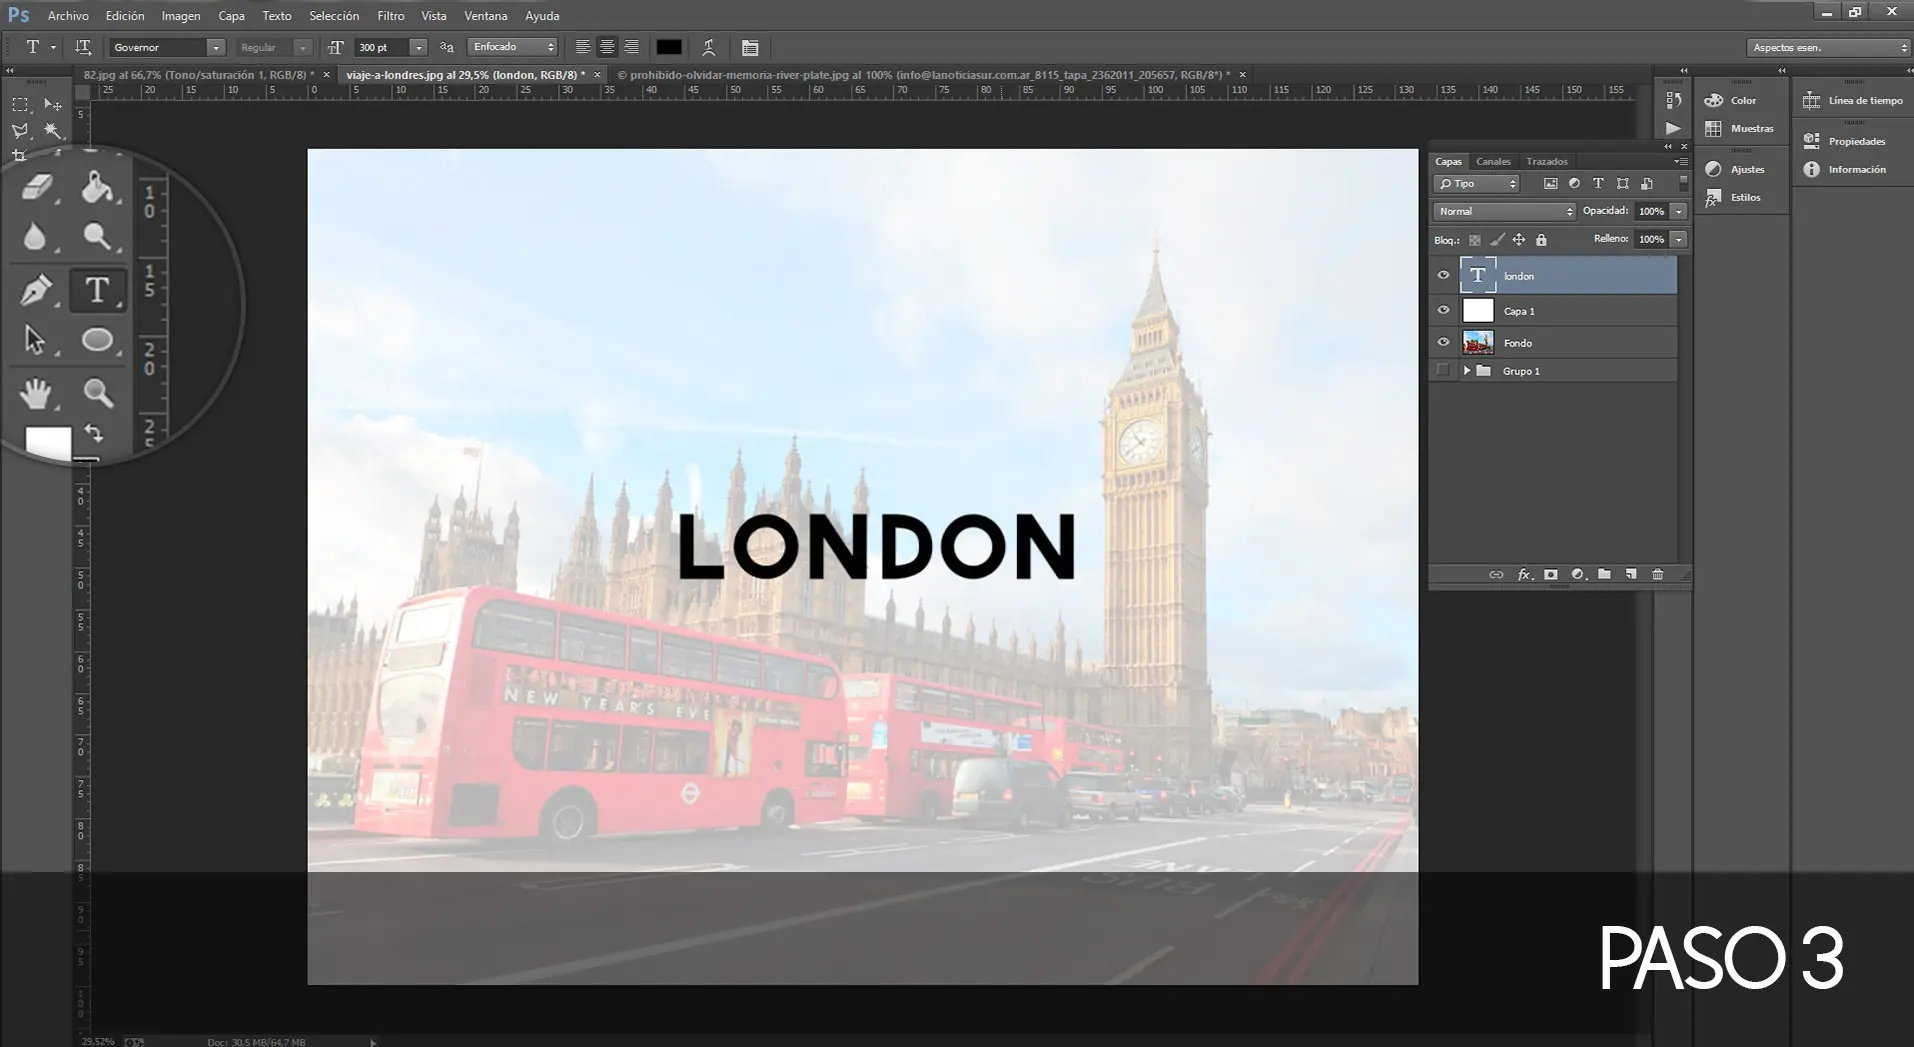Open the History panel icon

[1673, 100]
